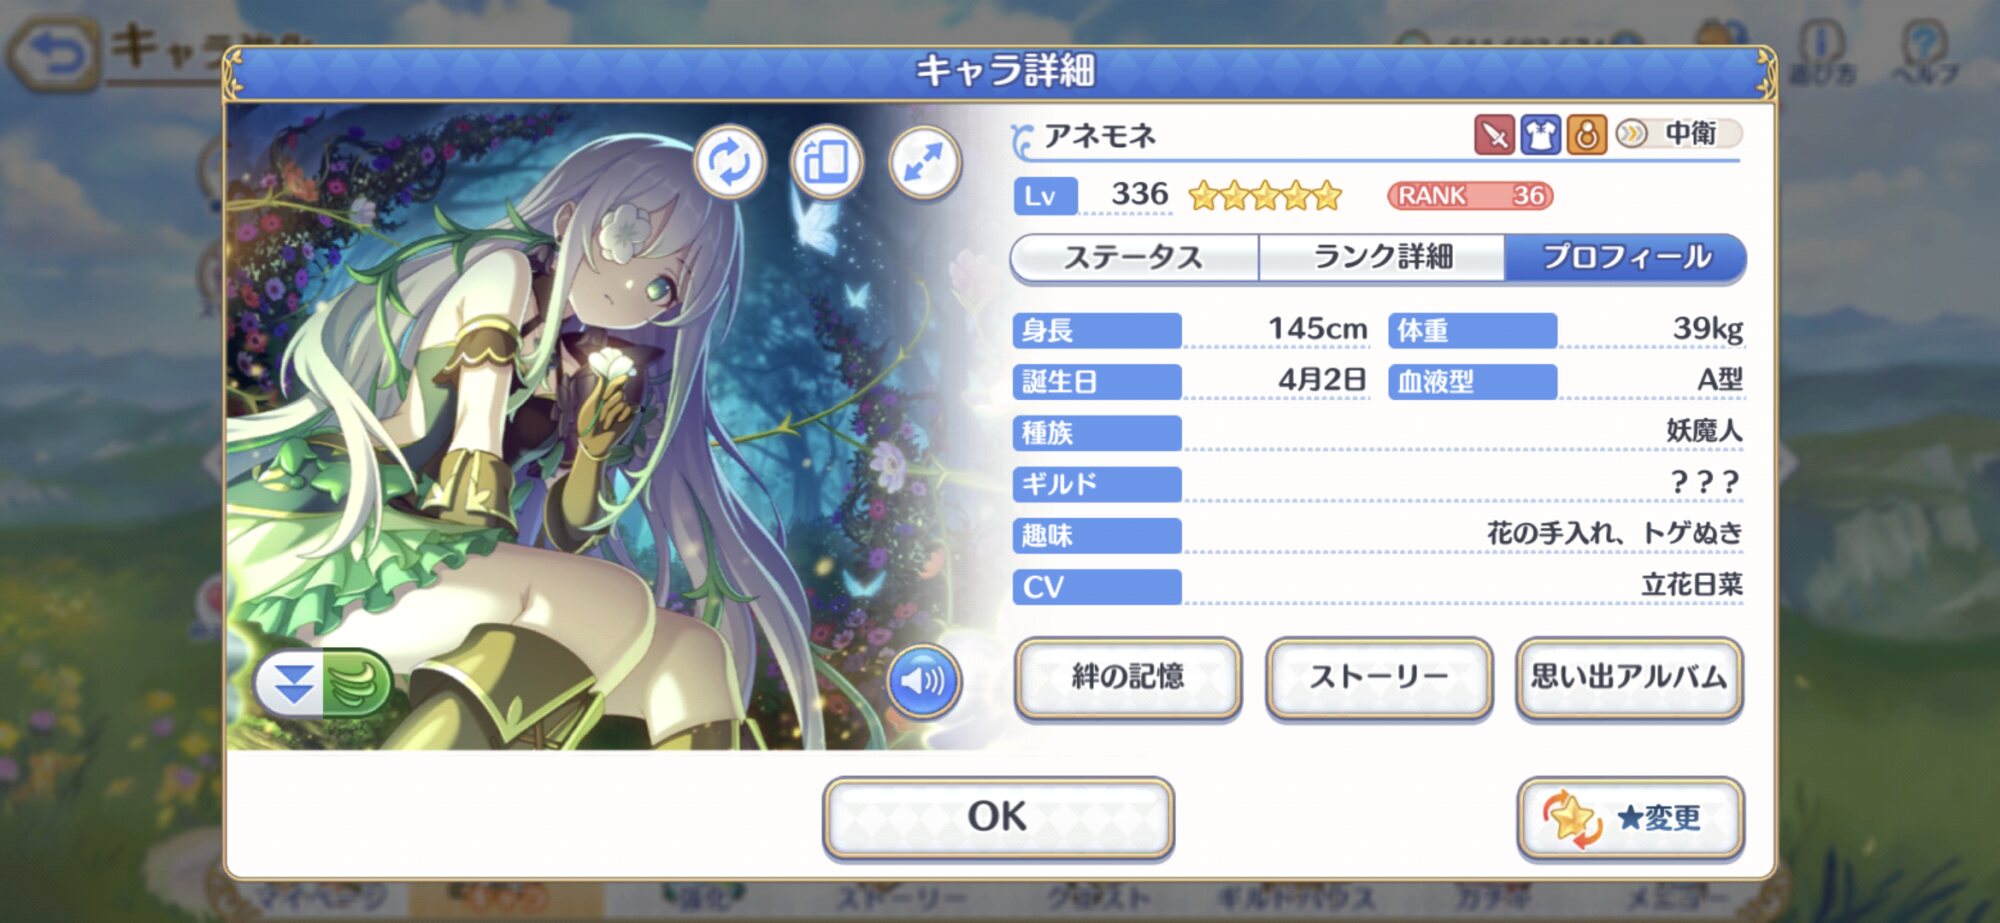
Task: Play the character voice speaker icon
Action: pos(923,681)
